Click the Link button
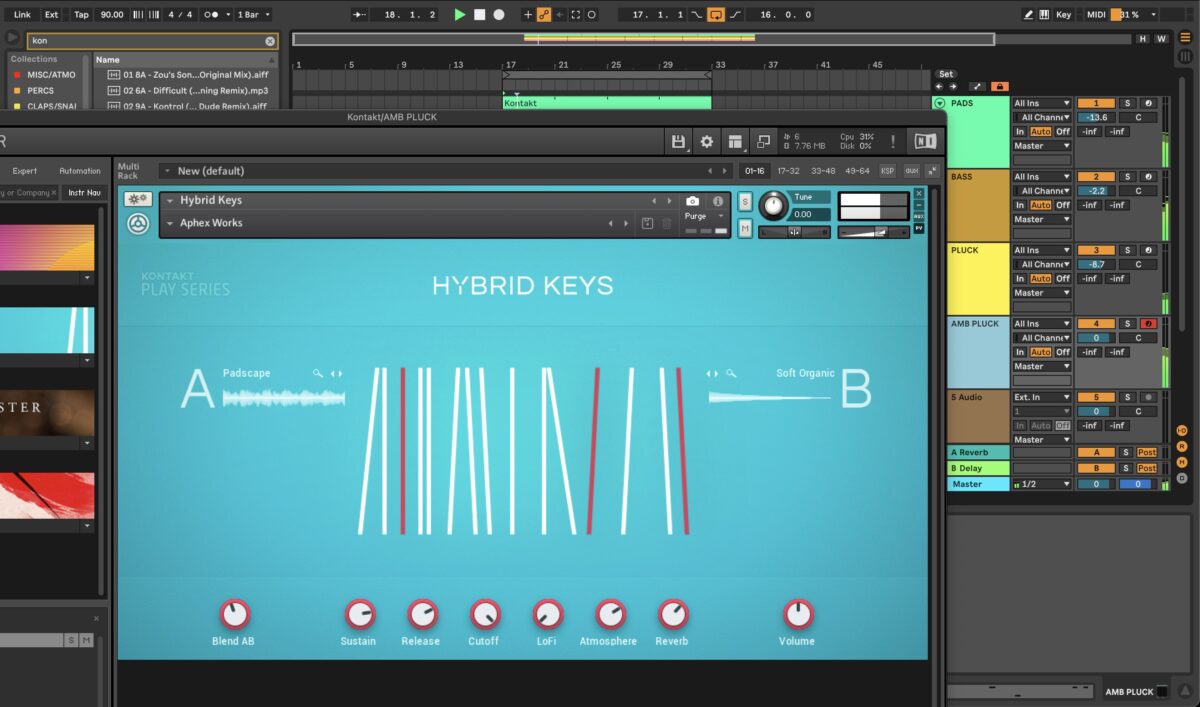 click(22, 14)
